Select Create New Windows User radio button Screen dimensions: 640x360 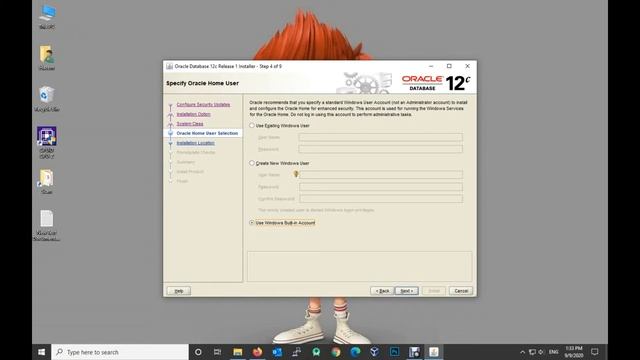coord(252,163)
